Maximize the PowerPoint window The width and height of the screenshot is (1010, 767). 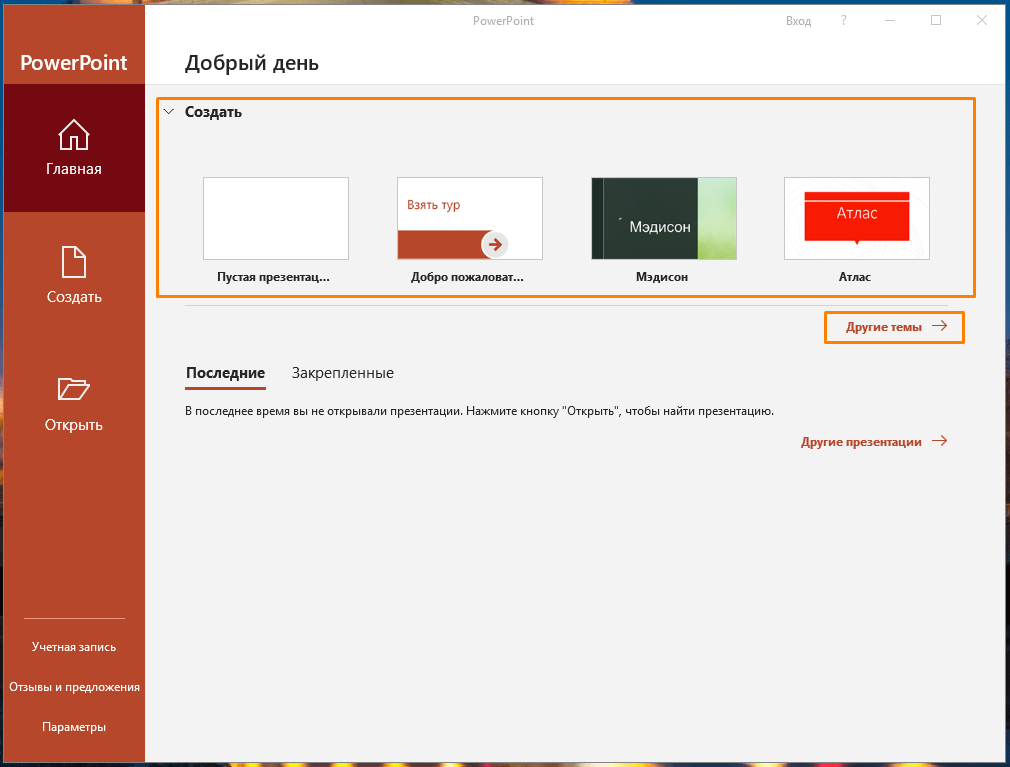[936, 21]
